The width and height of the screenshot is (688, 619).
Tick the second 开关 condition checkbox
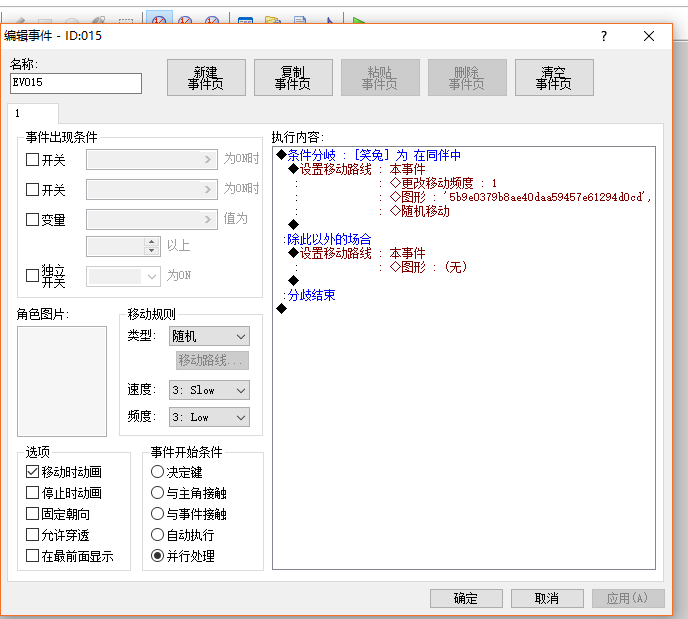tap(32, 190)
